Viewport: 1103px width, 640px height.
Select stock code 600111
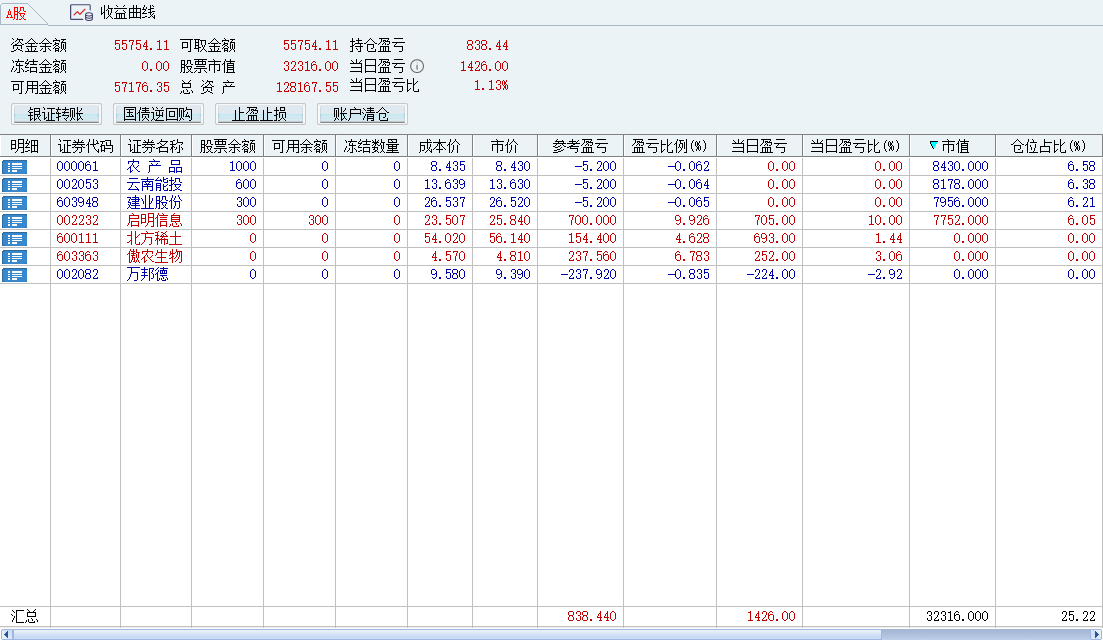[x=77, y=239]
